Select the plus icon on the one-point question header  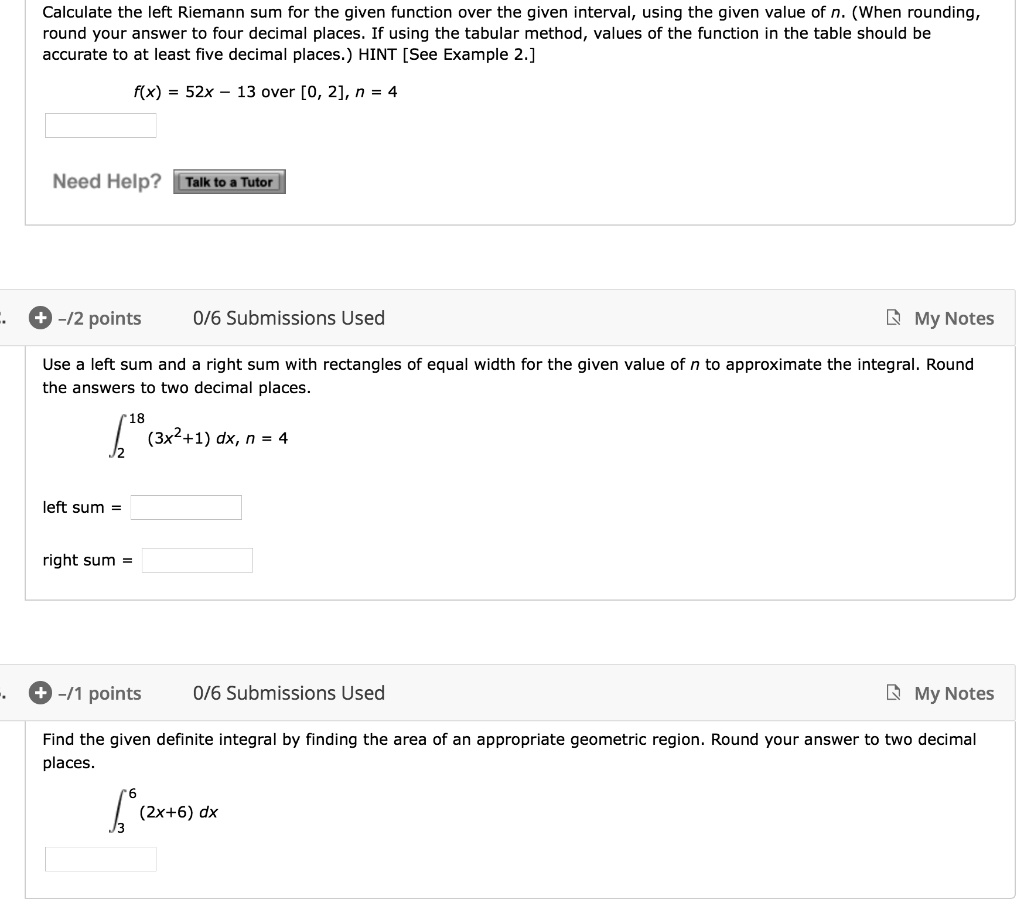pos(38,693)
